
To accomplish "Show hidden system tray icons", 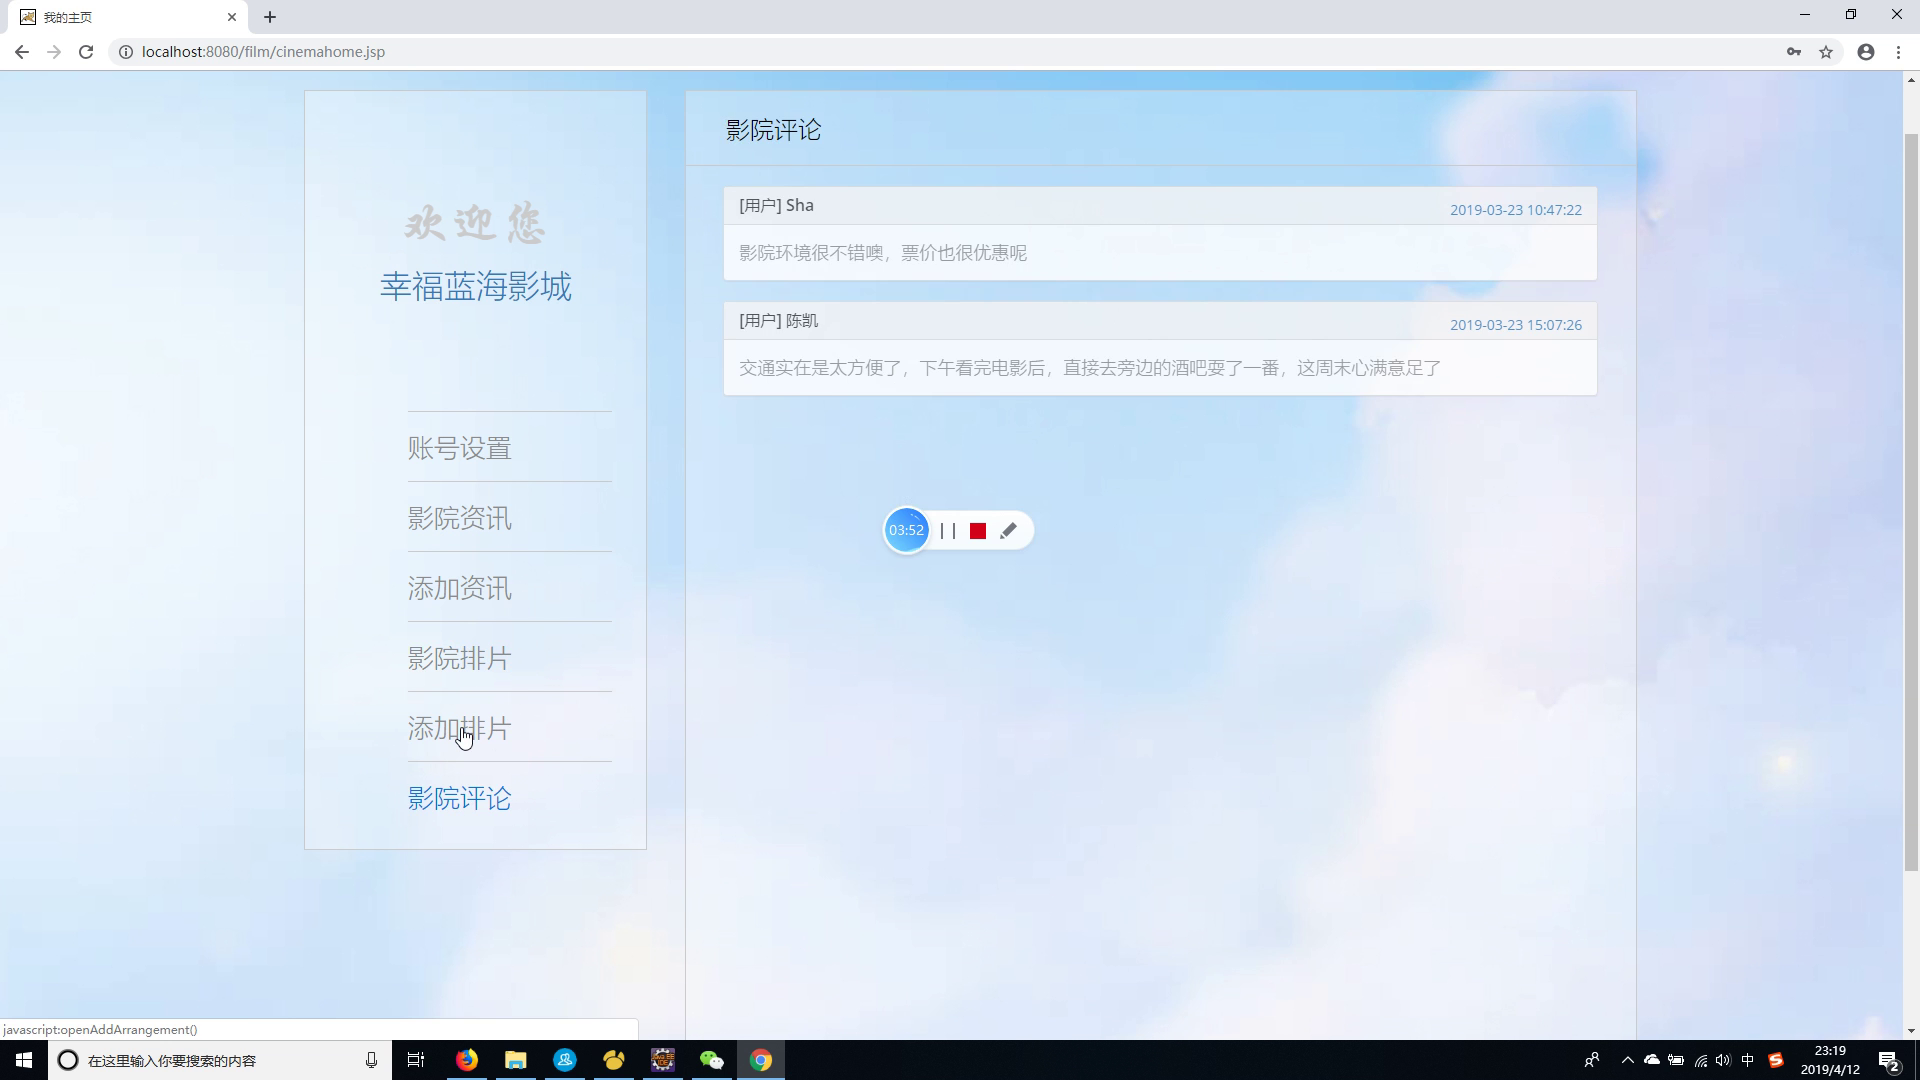I will tap(1628, 1060).
